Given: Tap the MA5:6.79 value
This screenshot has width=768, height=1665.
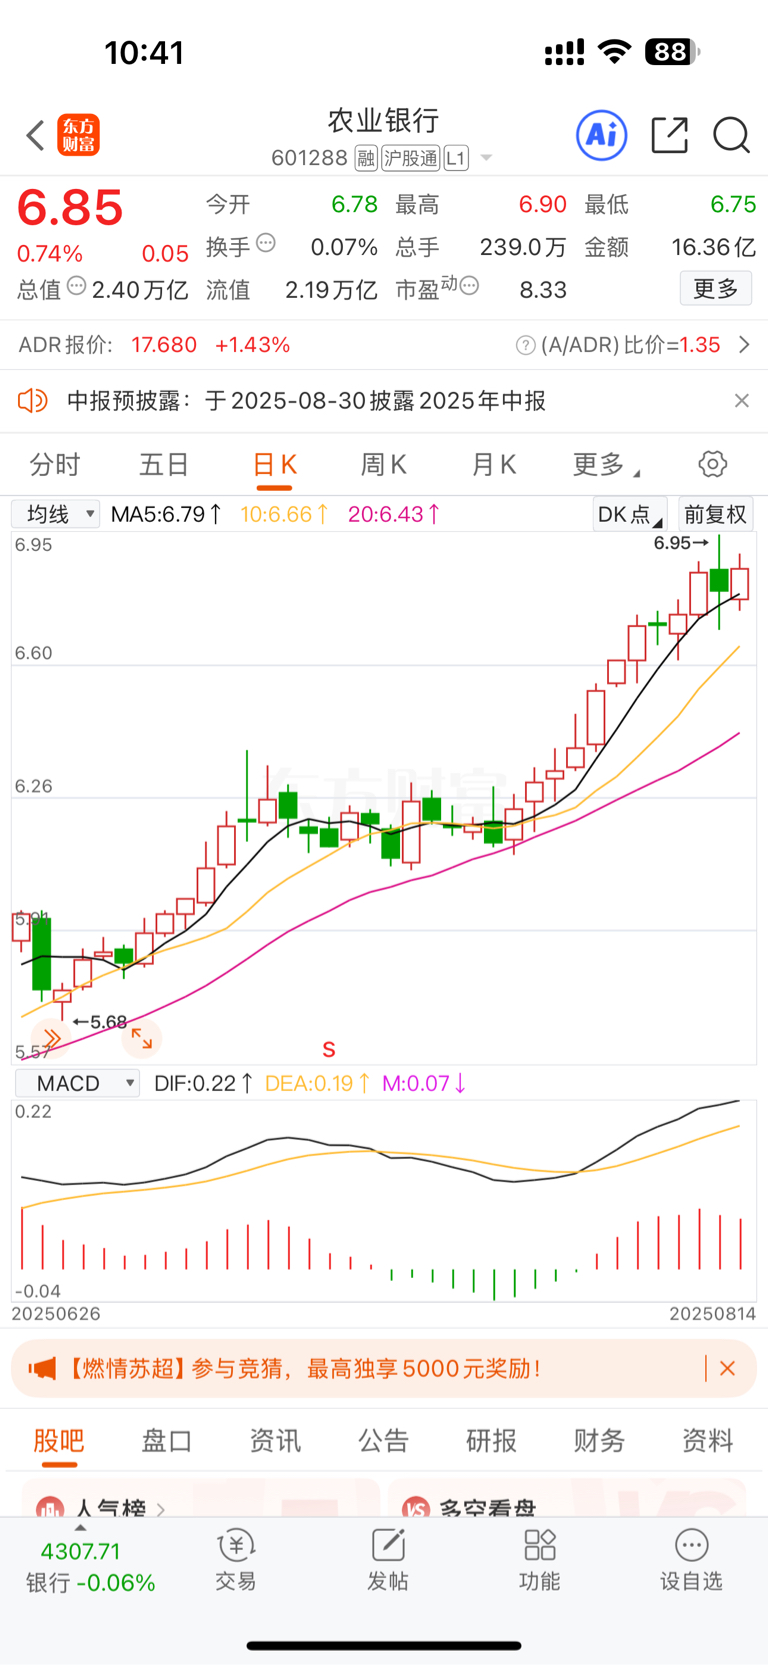Looking at the screenshot, I should tap(166, 514).
